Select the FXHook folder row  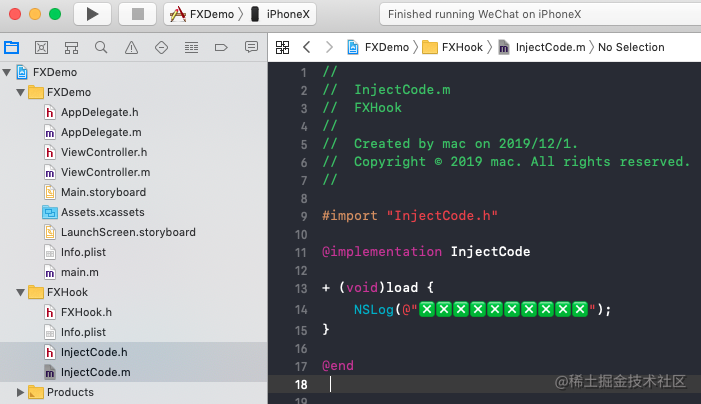[x=134, y=292]
